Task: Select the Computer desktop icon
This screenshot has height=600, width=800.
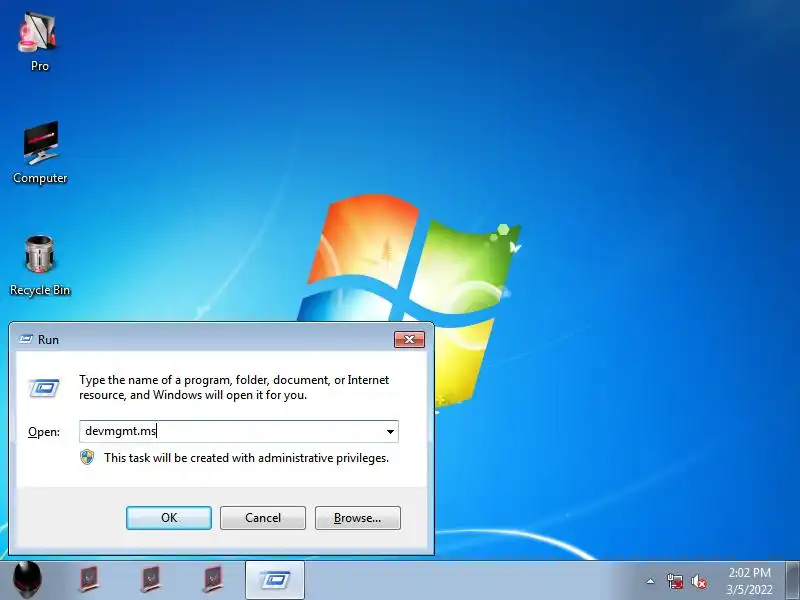Action: tap(40, 152)
